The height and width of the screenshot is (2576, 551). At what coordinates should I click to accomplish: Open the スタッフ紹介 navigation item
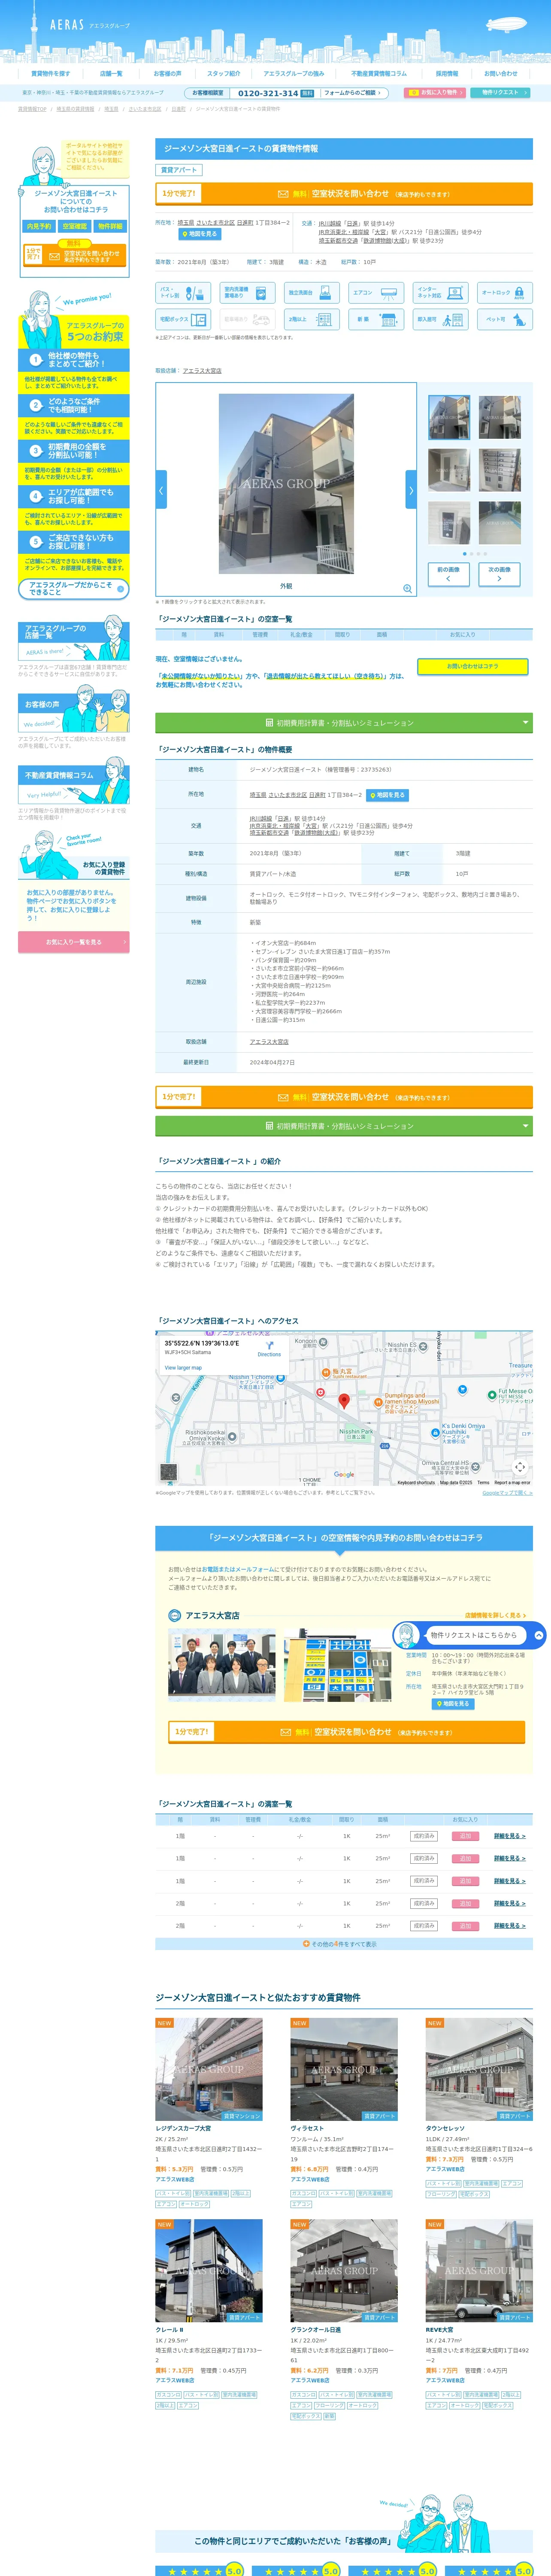pos(223,74)
